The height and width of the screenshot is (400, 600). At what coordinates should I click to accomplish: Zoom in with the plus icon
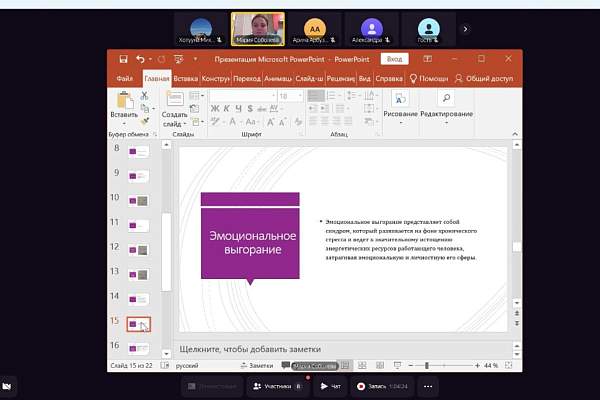[x=477, y=366]
